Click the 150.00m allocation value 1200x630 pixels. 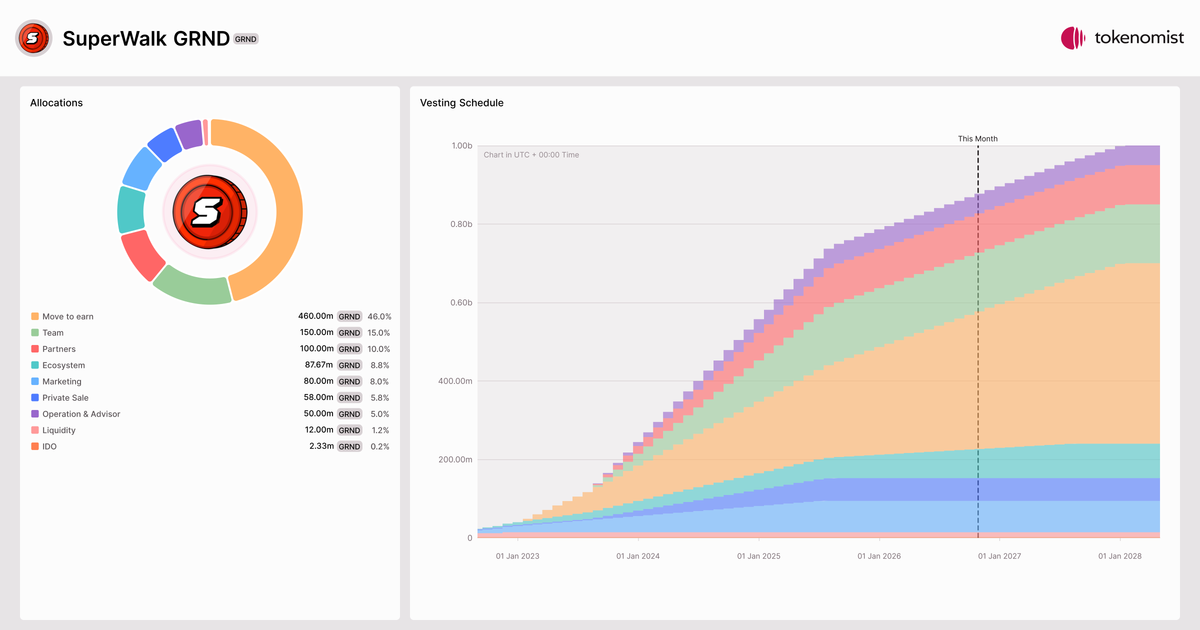point(316,332)
